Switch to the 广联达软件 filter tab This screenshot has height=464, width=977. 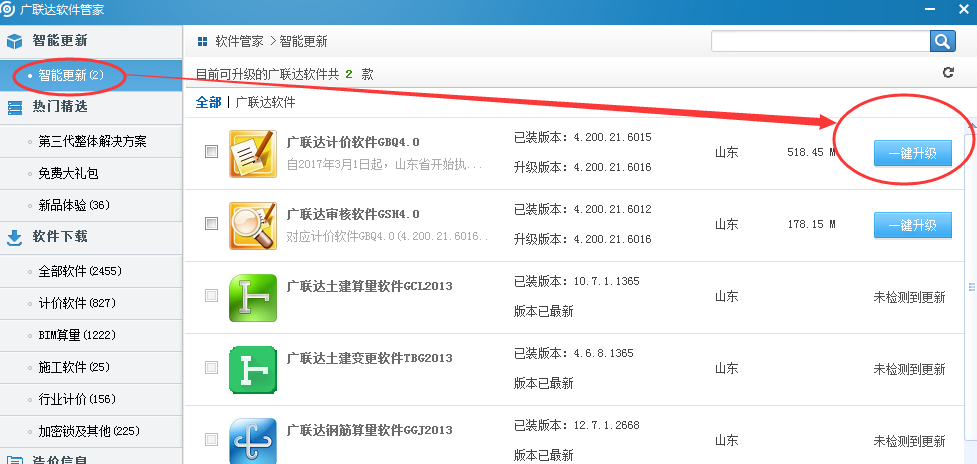265,103
